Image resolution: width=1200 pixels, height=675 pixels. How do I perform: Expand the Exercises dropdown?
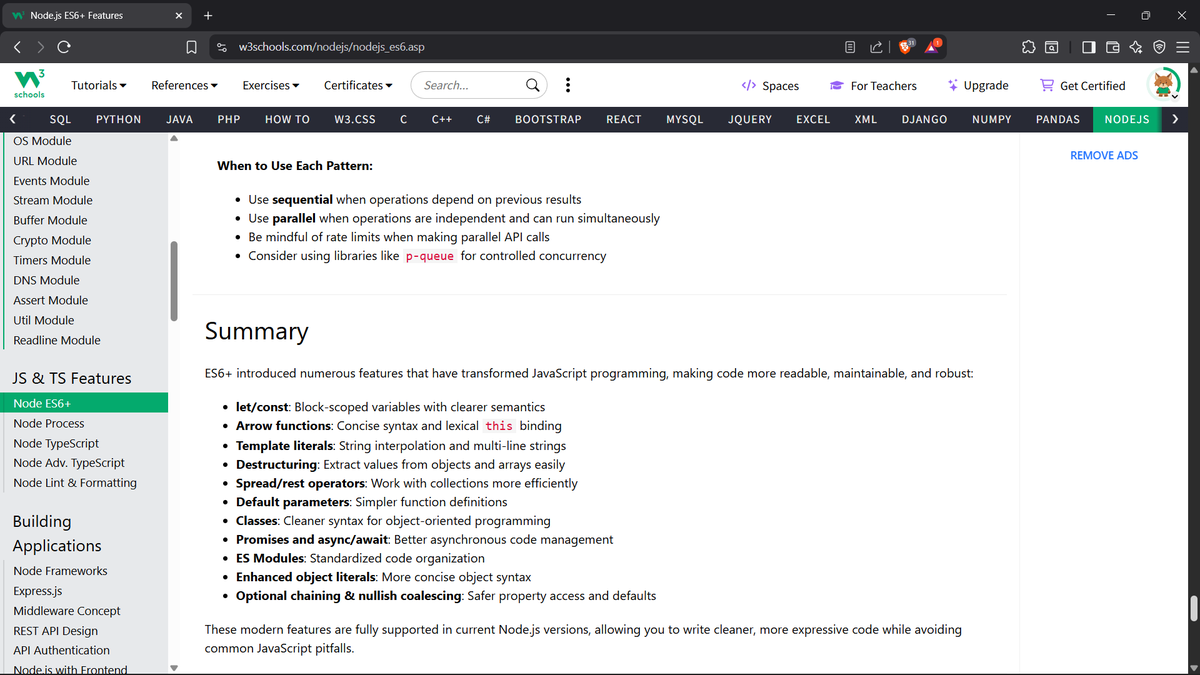click(271, 85)
